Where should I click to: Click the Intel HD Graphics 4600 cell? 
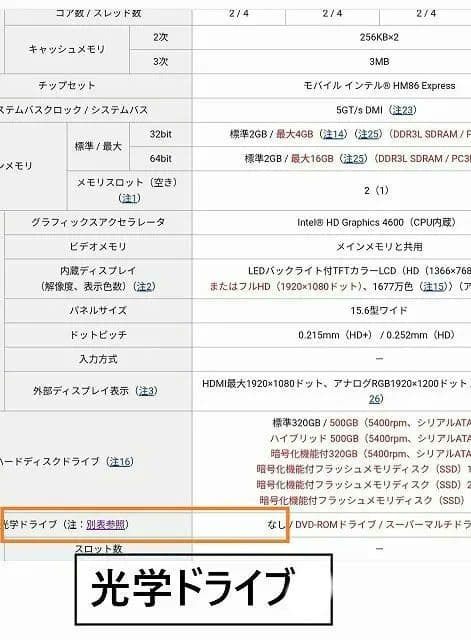(376, 222)
